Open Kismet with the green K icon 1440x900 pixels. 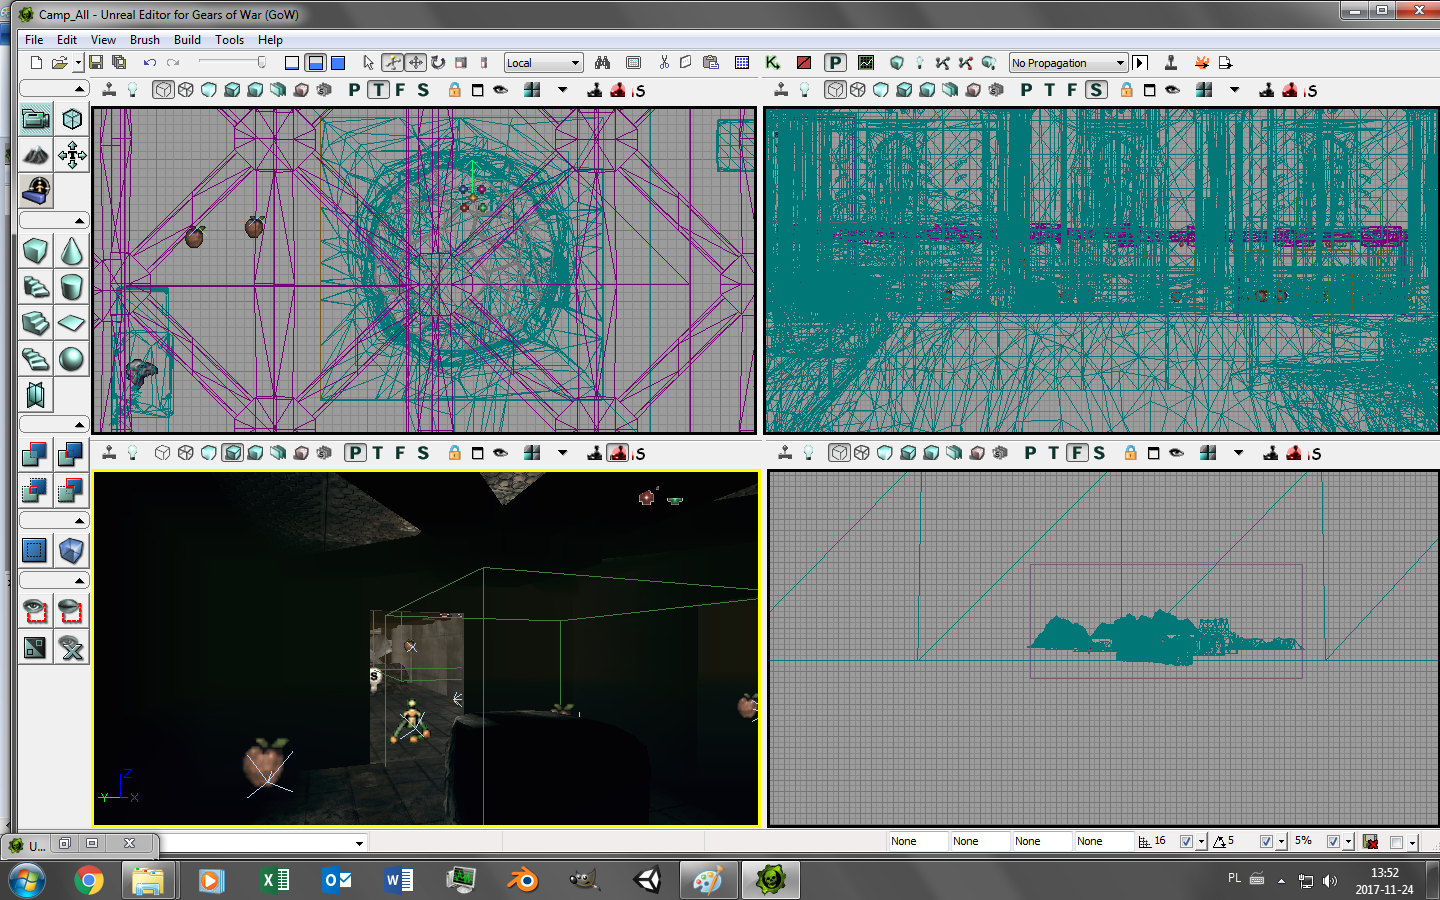coord(773,62)
